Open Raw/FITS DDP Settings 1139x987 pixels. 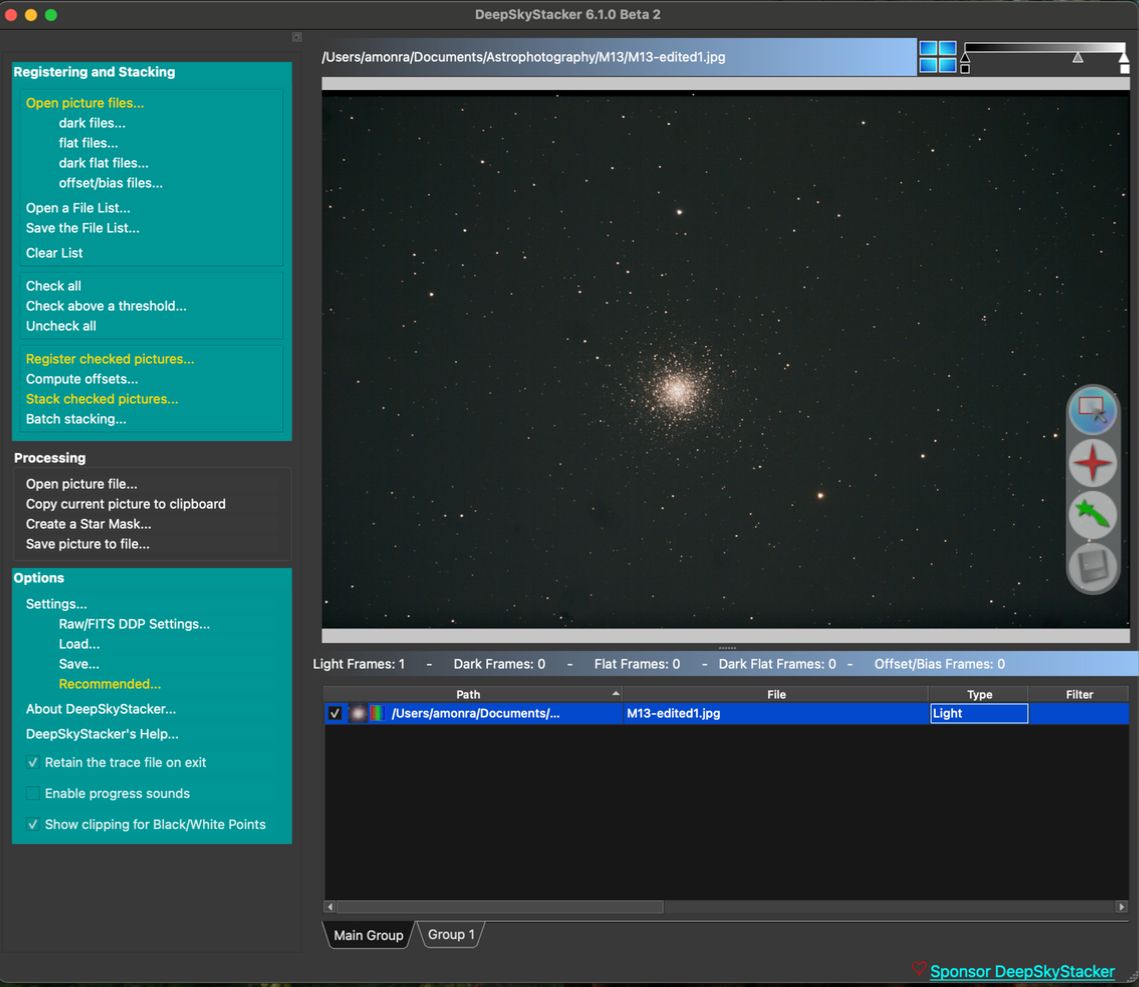point(134,624)
